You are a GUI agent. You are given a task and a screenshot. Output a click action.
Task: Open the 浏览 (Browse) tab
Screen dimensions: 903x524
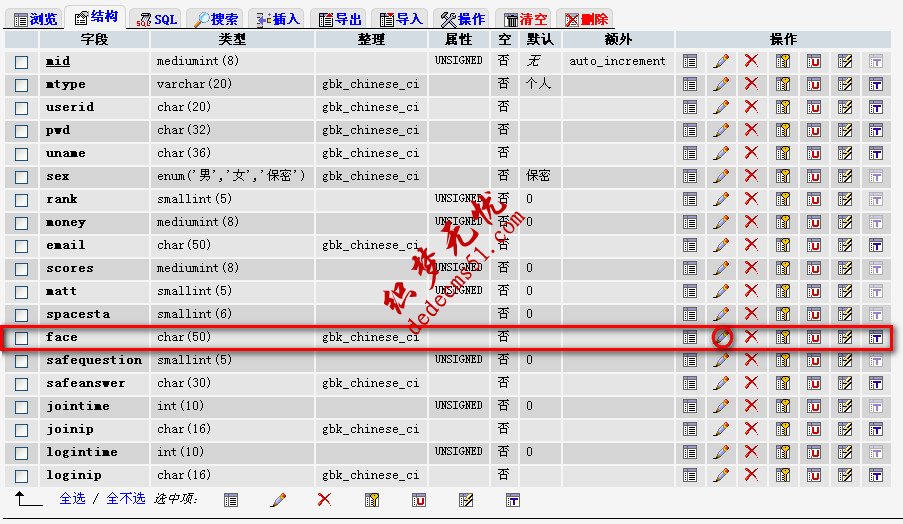[36, 19]
